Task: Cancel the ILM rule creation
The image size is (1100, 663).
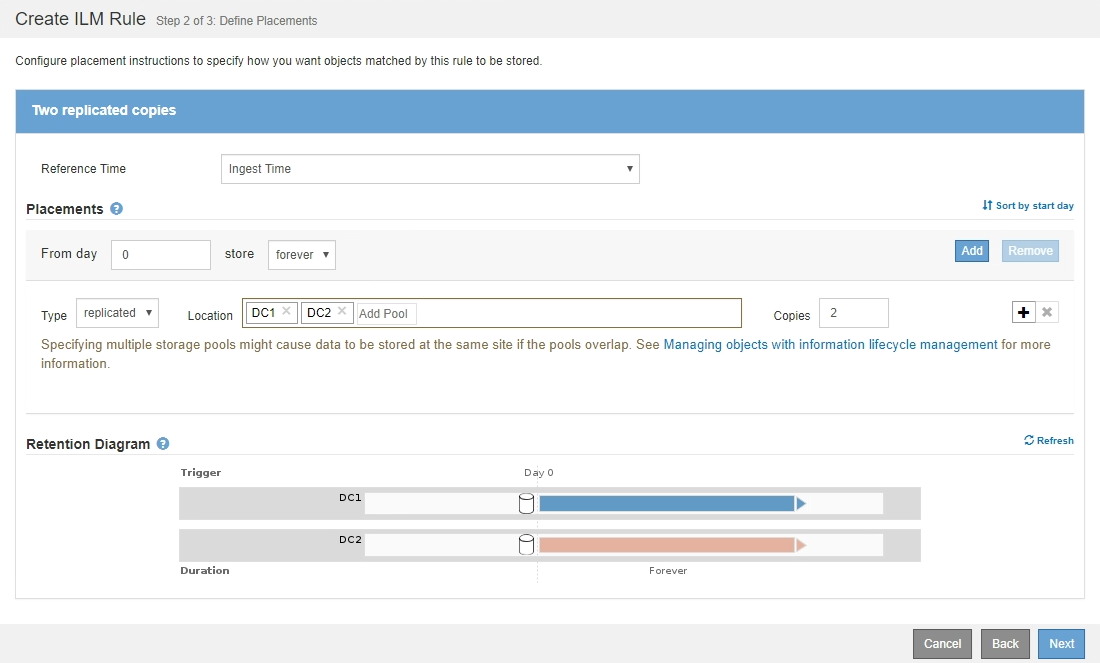Action: tap(942, 644)
